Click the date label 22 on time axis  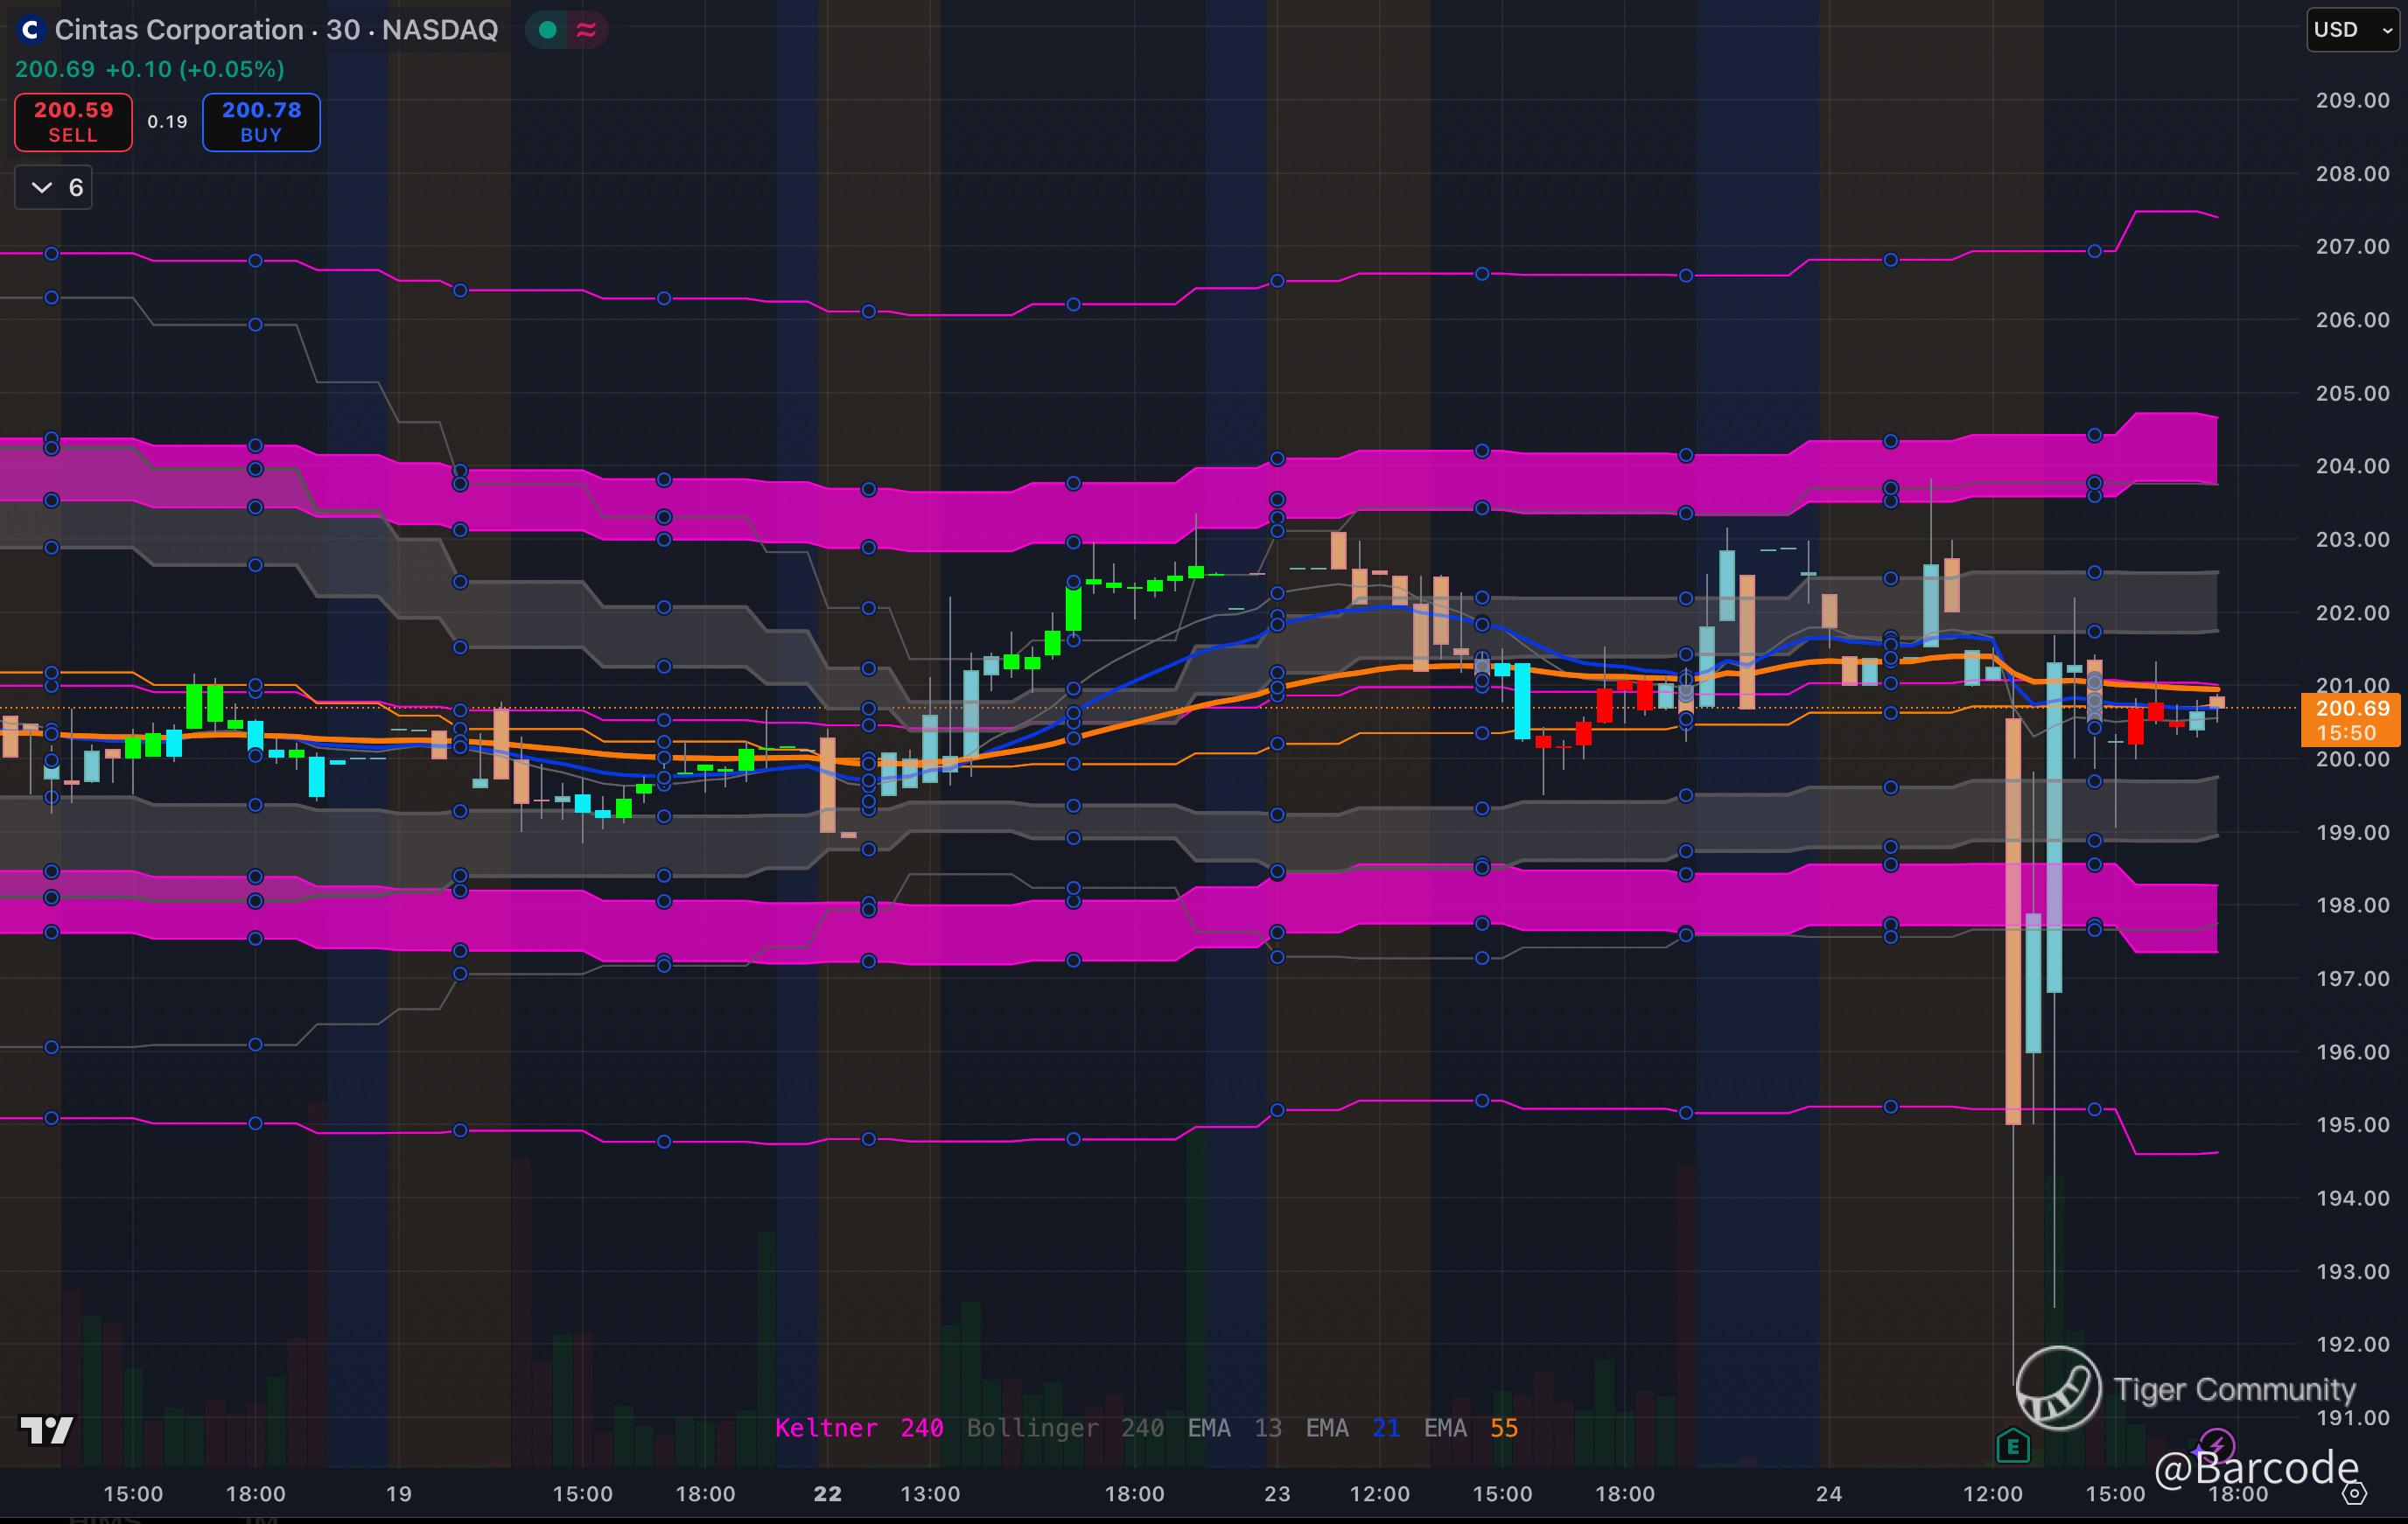coord(827,1494)
